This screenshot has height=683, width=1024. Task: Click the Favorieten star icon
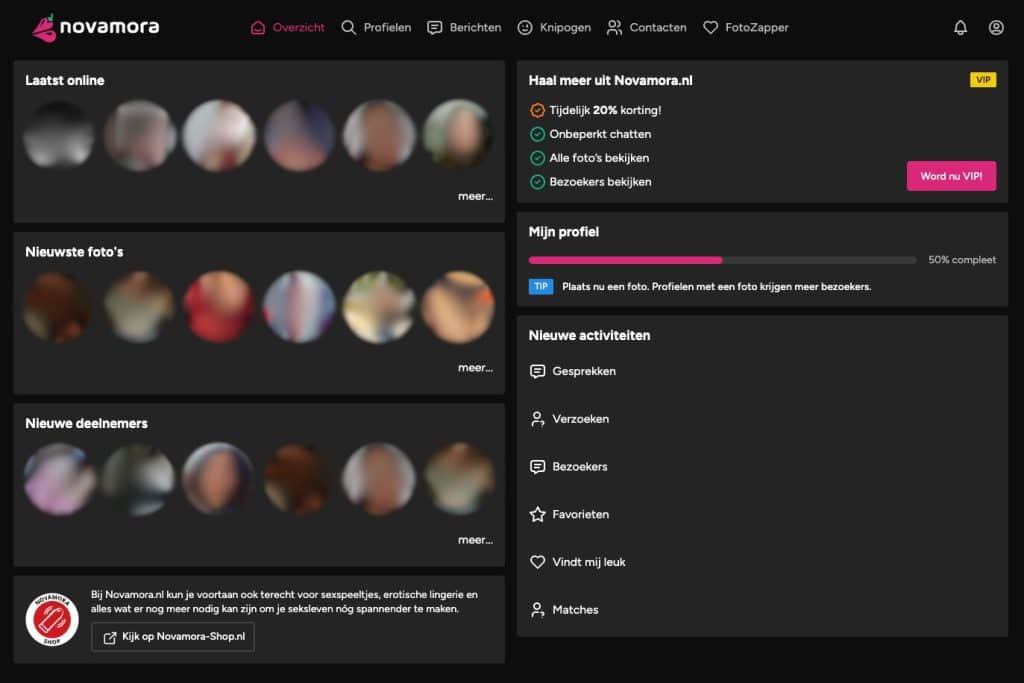click(x=537, y=515)
